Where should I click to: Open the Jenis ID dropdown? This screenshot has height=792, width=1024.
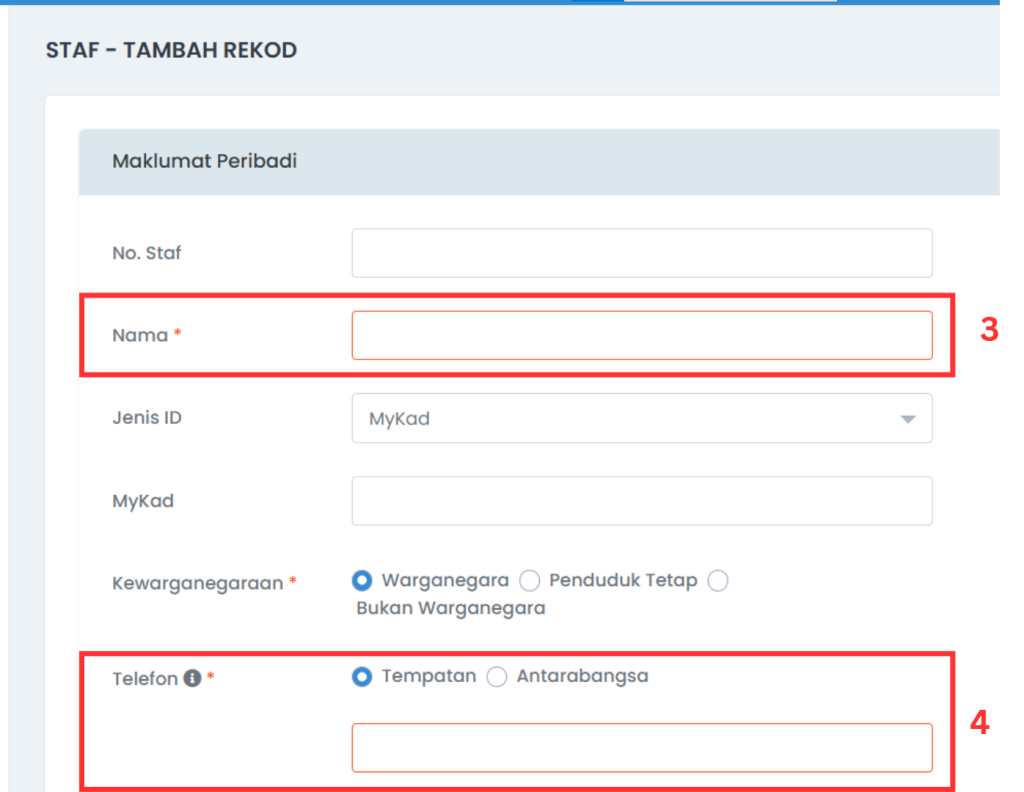click(641, 418)
